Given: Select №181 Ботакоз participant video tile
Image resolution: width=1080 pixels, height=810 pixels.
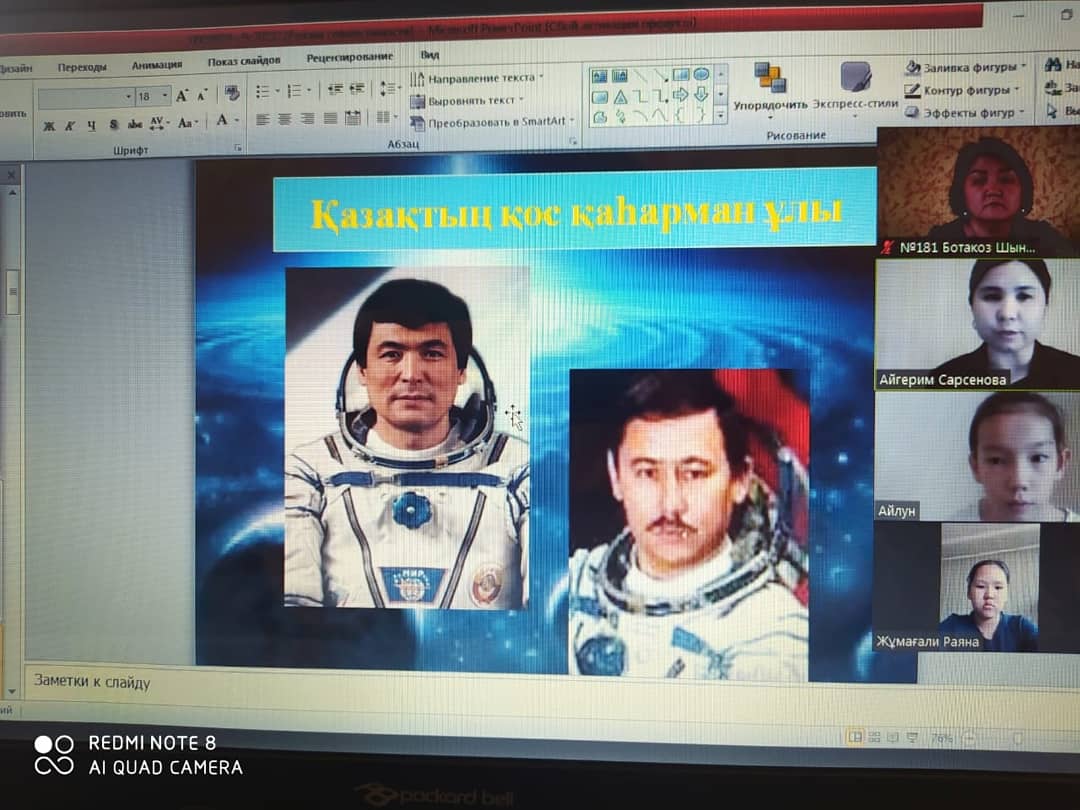Looking at the screenshot, I should tap(978, 192).
